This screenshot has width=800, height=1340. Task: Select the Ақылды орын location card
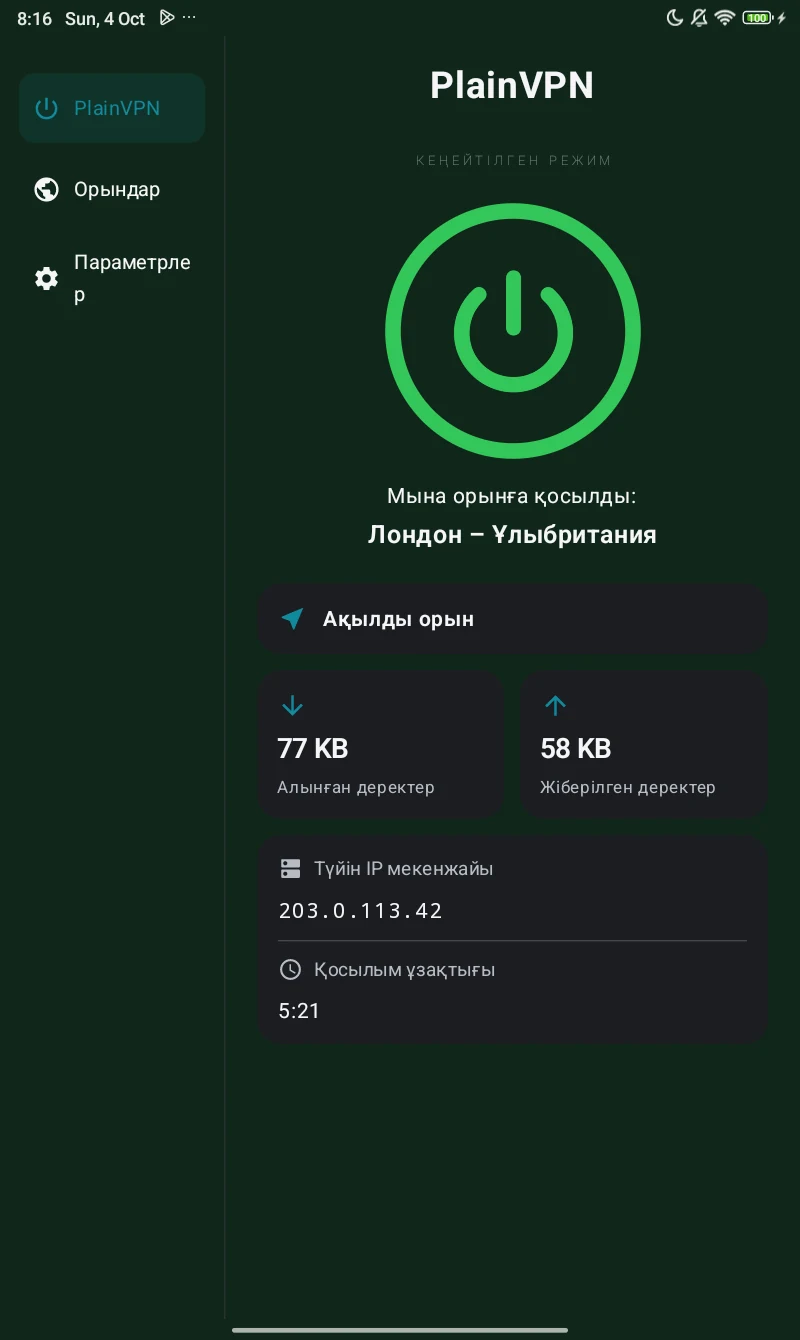click(513, 619)
